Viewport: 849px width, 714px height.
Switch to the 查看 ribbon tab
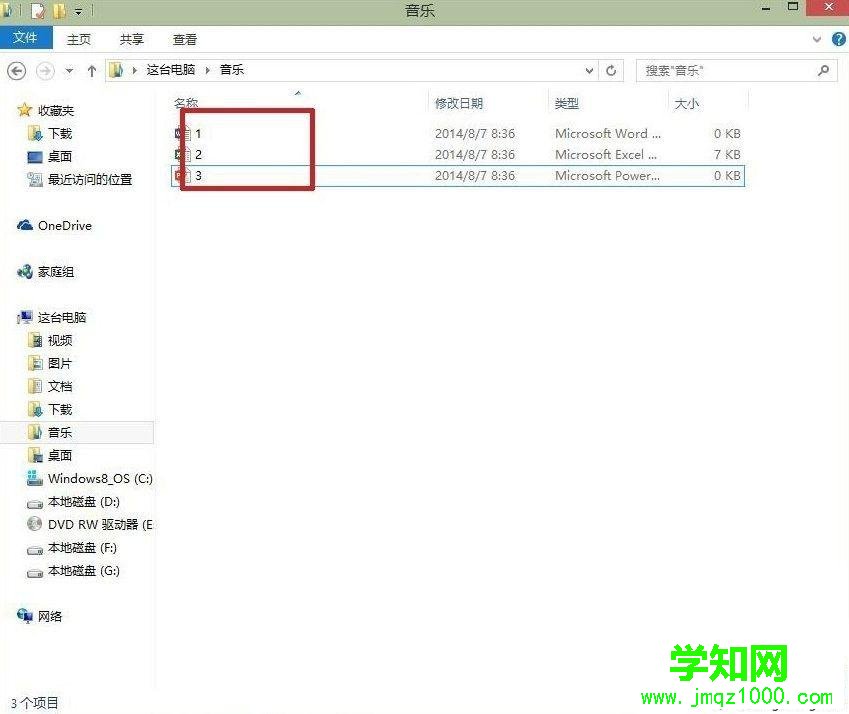[185, 40]
